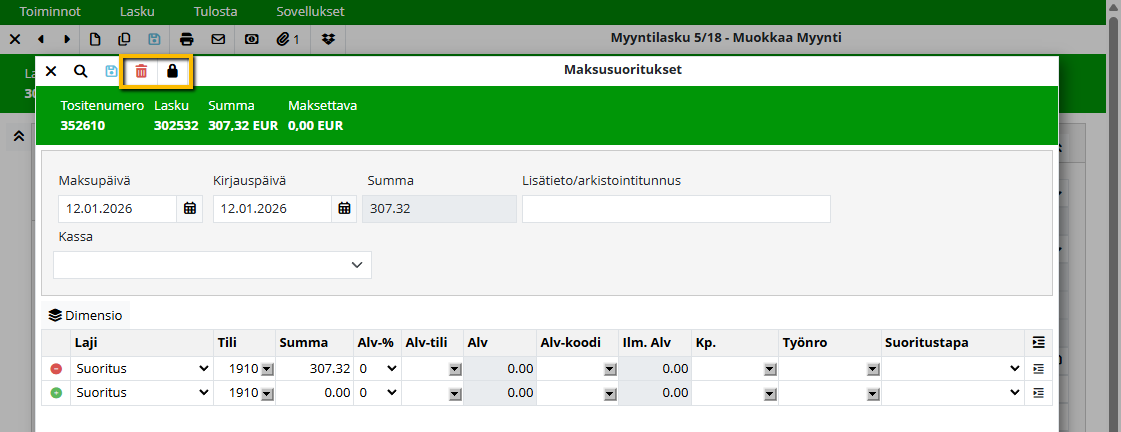This screenshot has height=432, width=1121.
Task: Click the envelope email icon
Action: (218, 39)
